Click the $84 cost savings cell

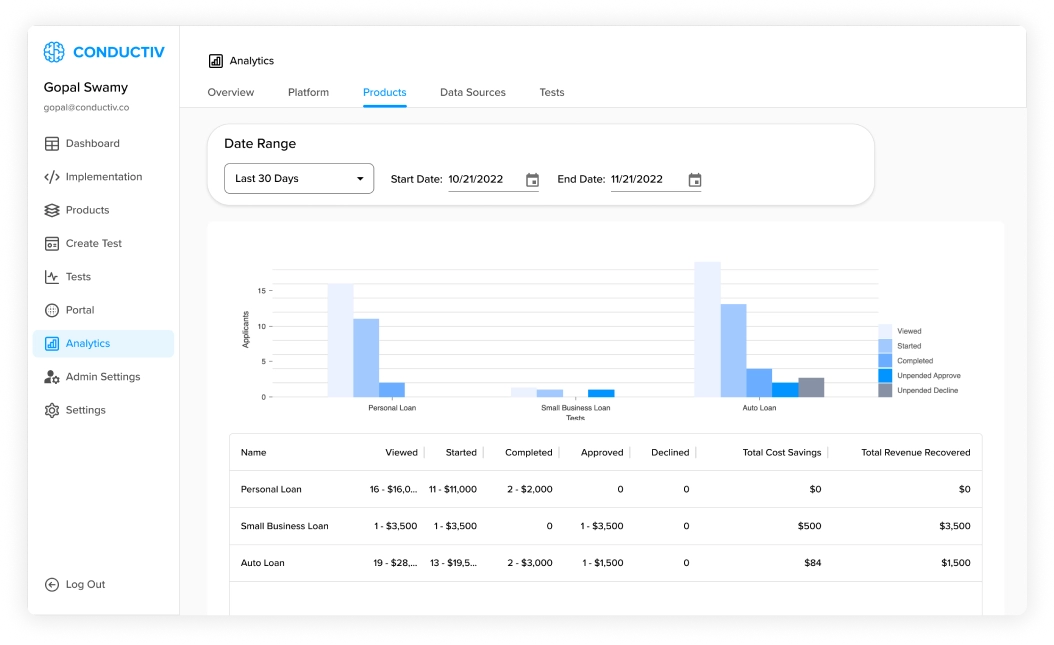(x=813, y=563)
